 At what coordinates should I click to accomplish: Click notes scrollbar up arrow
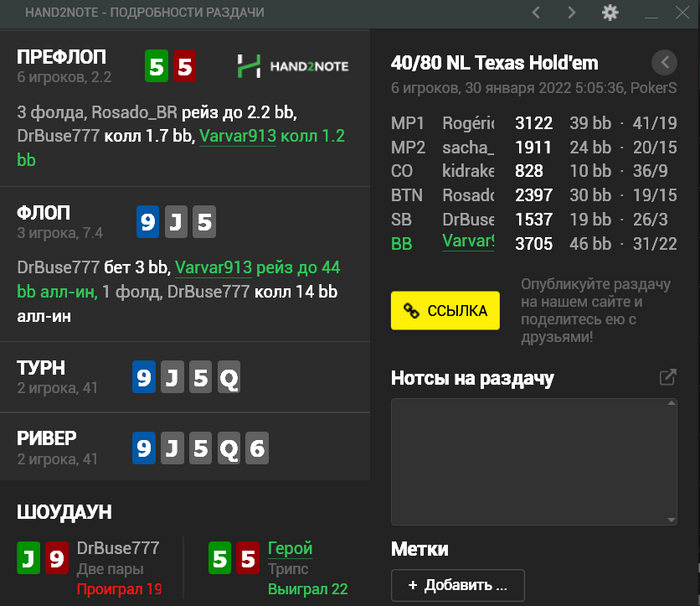671,403
